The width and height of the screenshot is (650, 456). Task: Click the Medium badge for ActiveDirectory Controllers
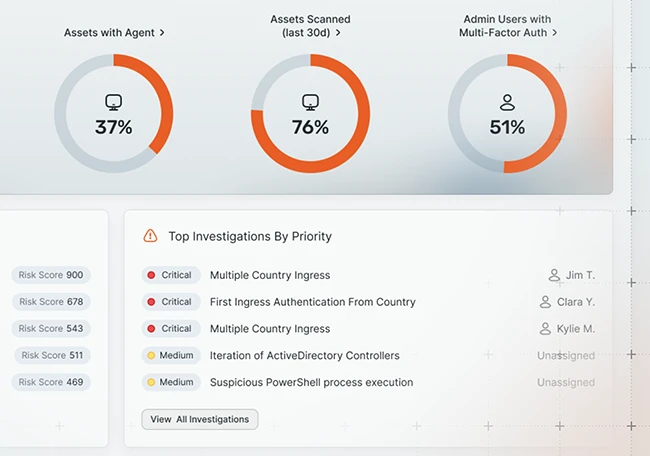[171, 355]
